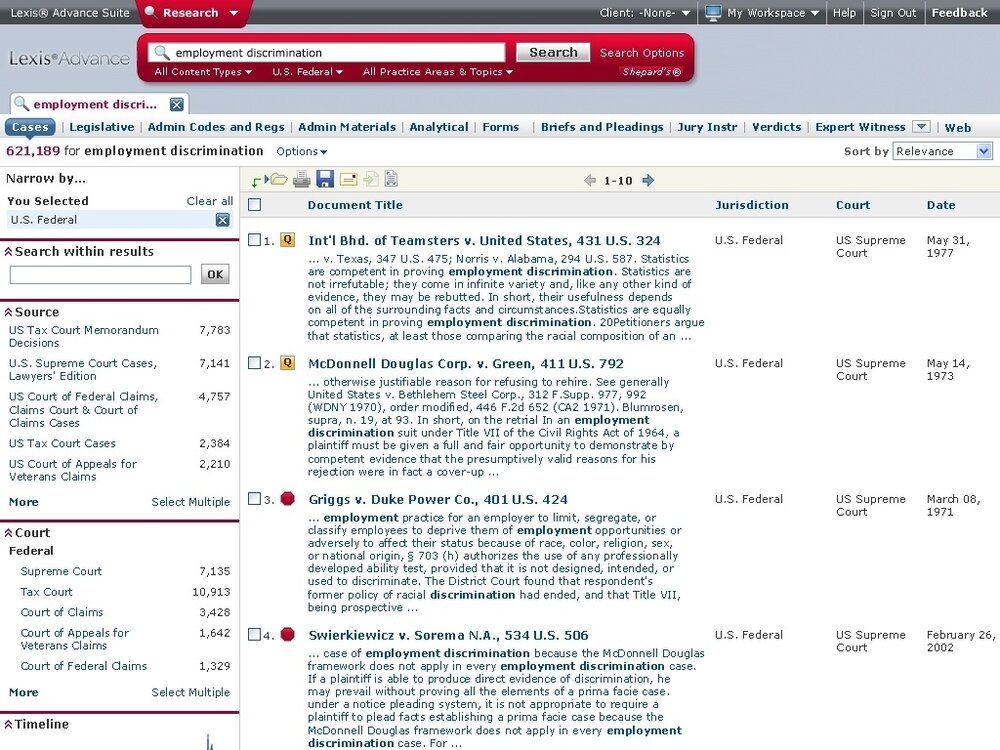Image resolution: width=1000 pixels, height=750 pixels.
Task: Click red stop signal for Swierkiewicz case
Action: (288, 635)
